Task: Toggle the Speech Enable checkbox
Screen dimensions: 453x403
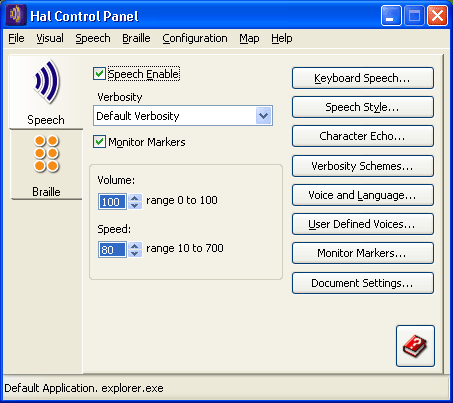Action: [x=99, y=74]
